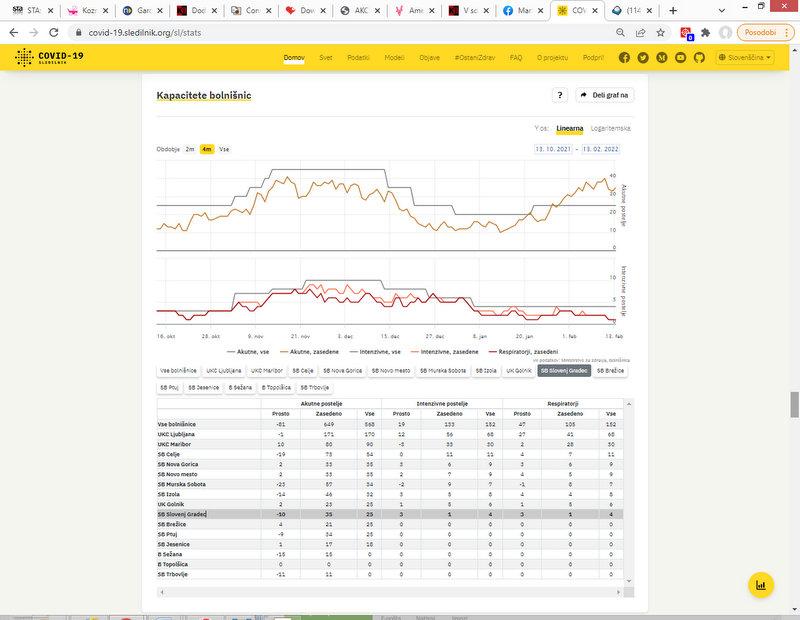Open the start date 13. 10. 2021 picker
The image size is (800, 620).
(x=552, y=149)
